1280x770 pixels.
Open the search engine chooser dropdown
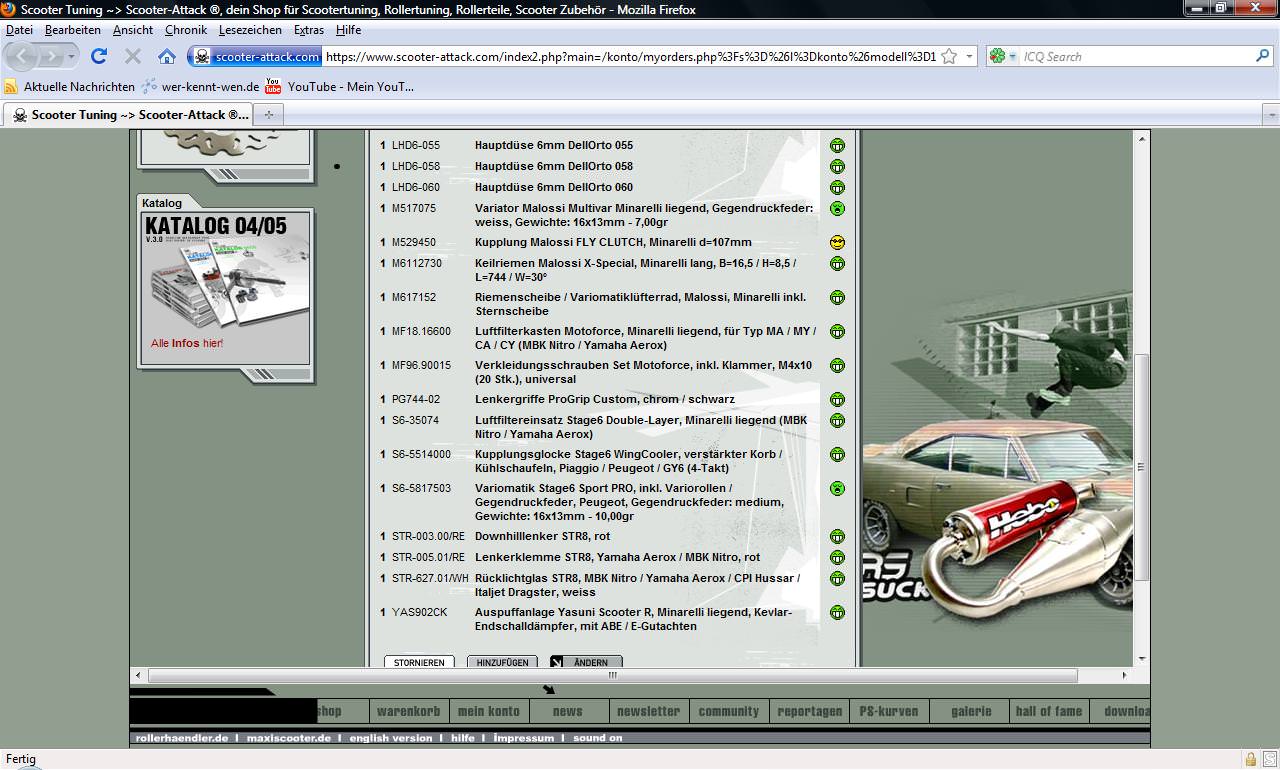click(x=1002, y=56)
